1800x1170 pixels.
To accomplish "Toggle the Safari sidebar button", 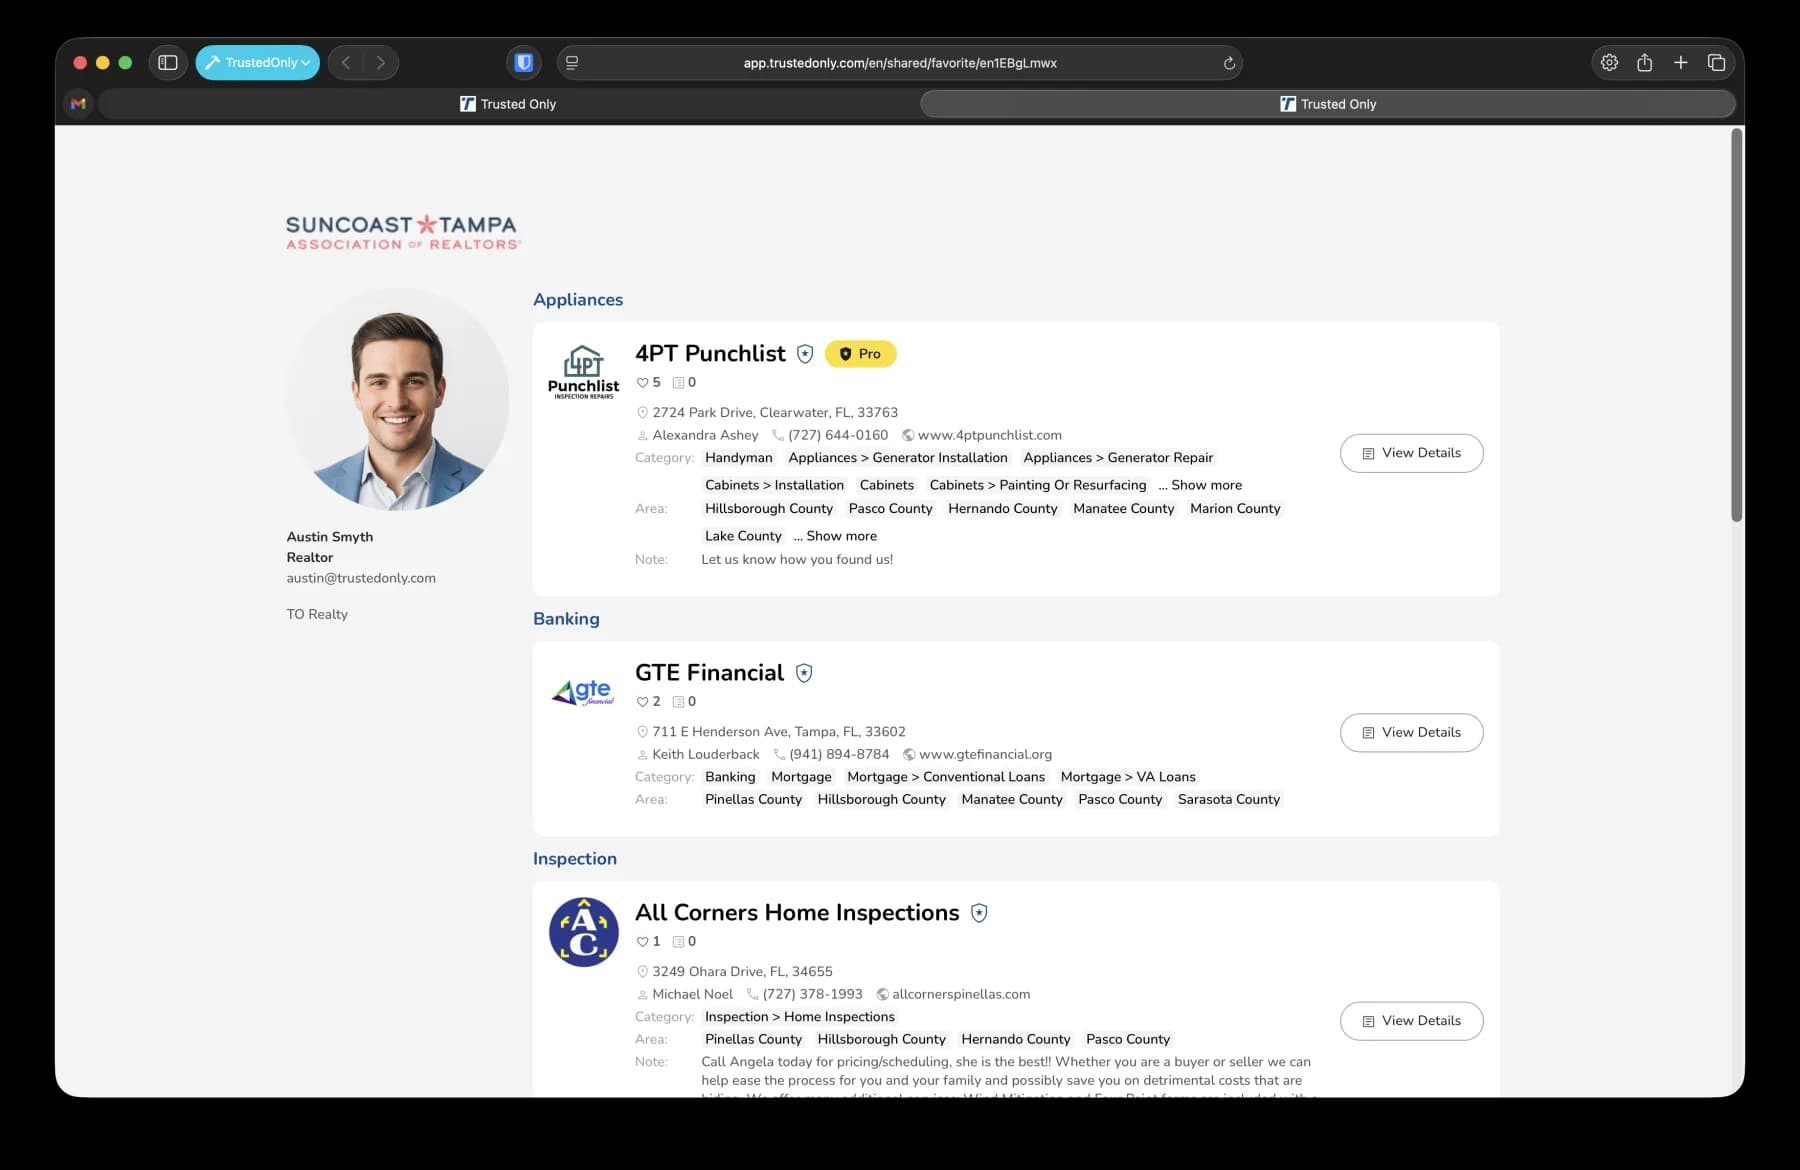I will 168,62.
